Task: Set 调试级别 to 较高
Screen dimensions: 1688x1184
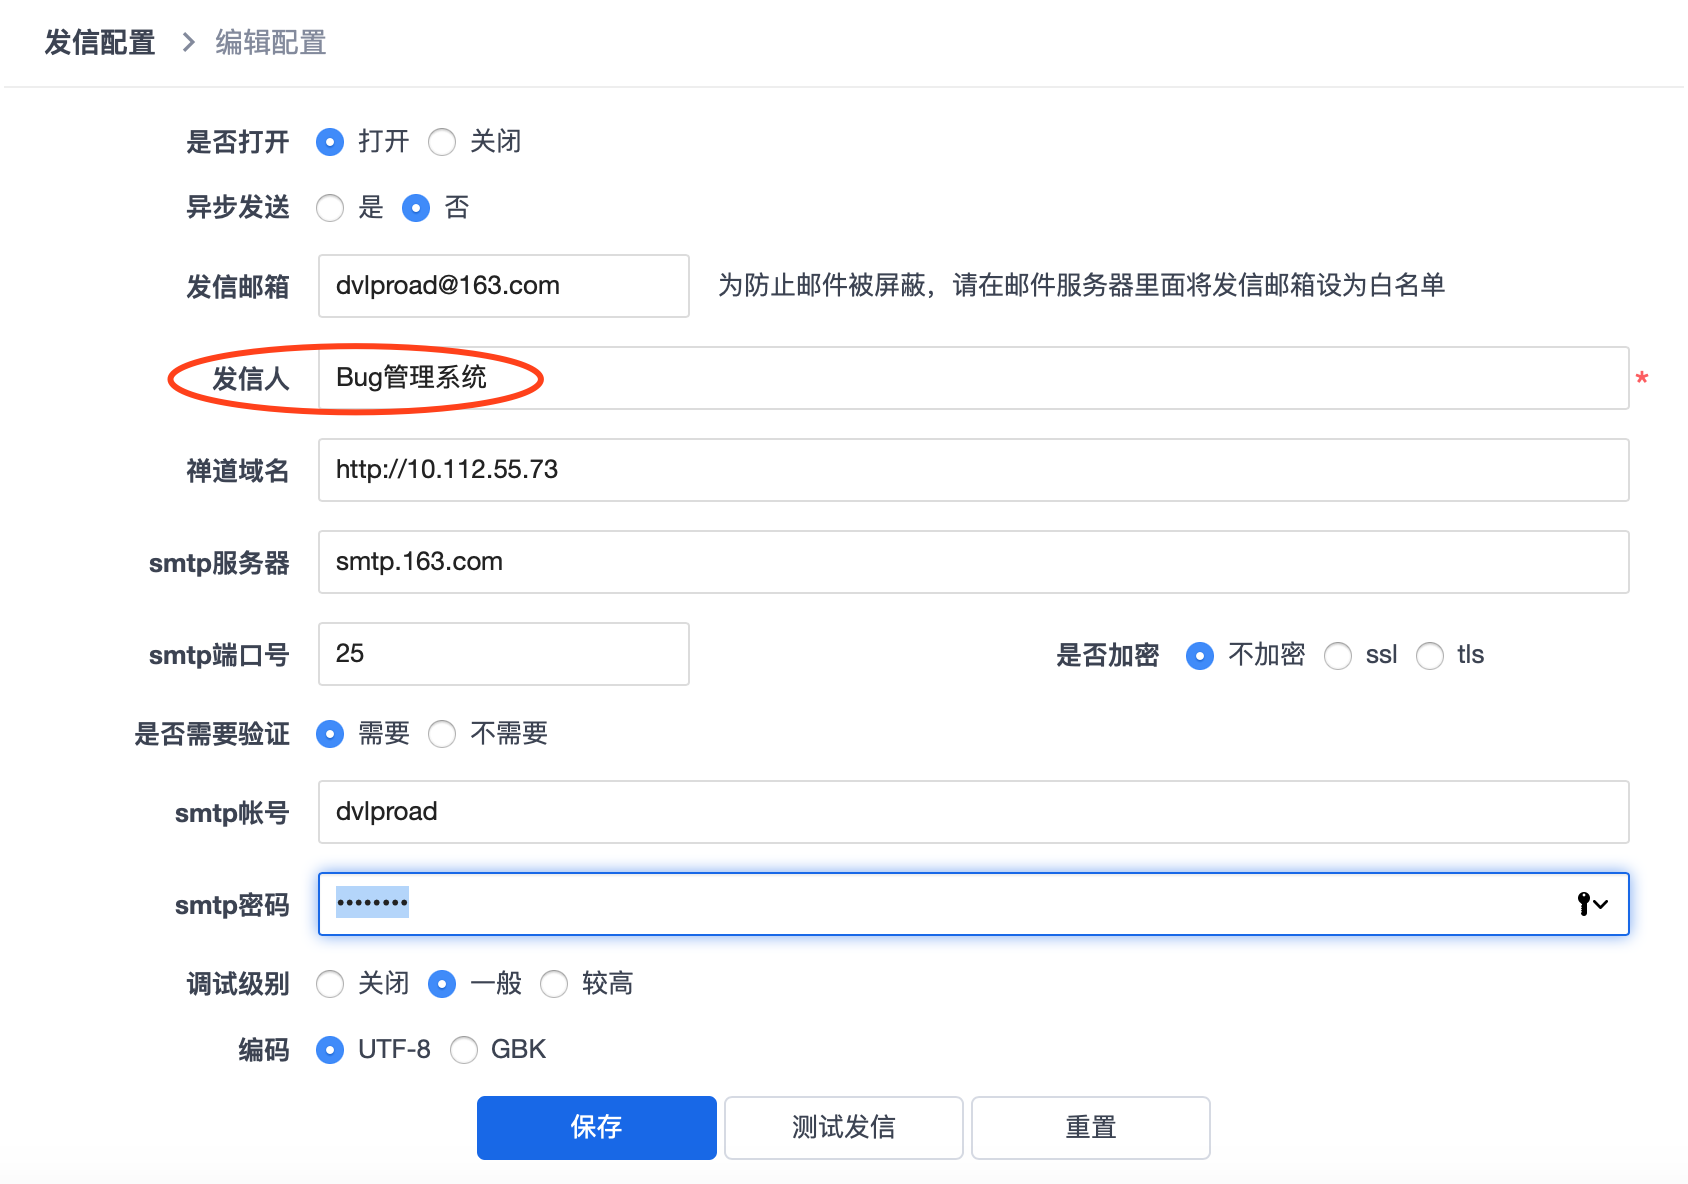Action: tap(554, 984)
